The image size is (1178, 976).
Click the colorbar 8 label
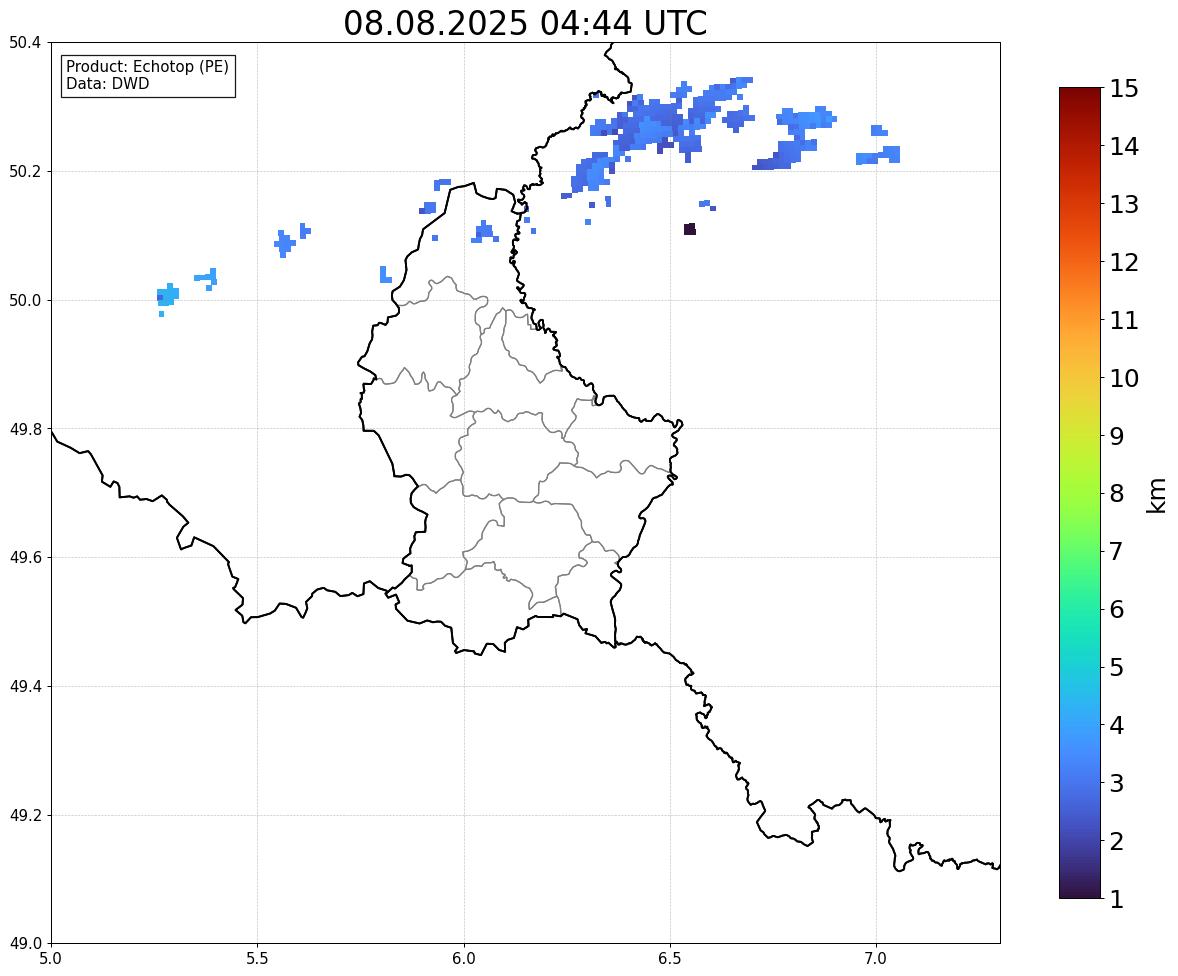[x=1117, y=494]
